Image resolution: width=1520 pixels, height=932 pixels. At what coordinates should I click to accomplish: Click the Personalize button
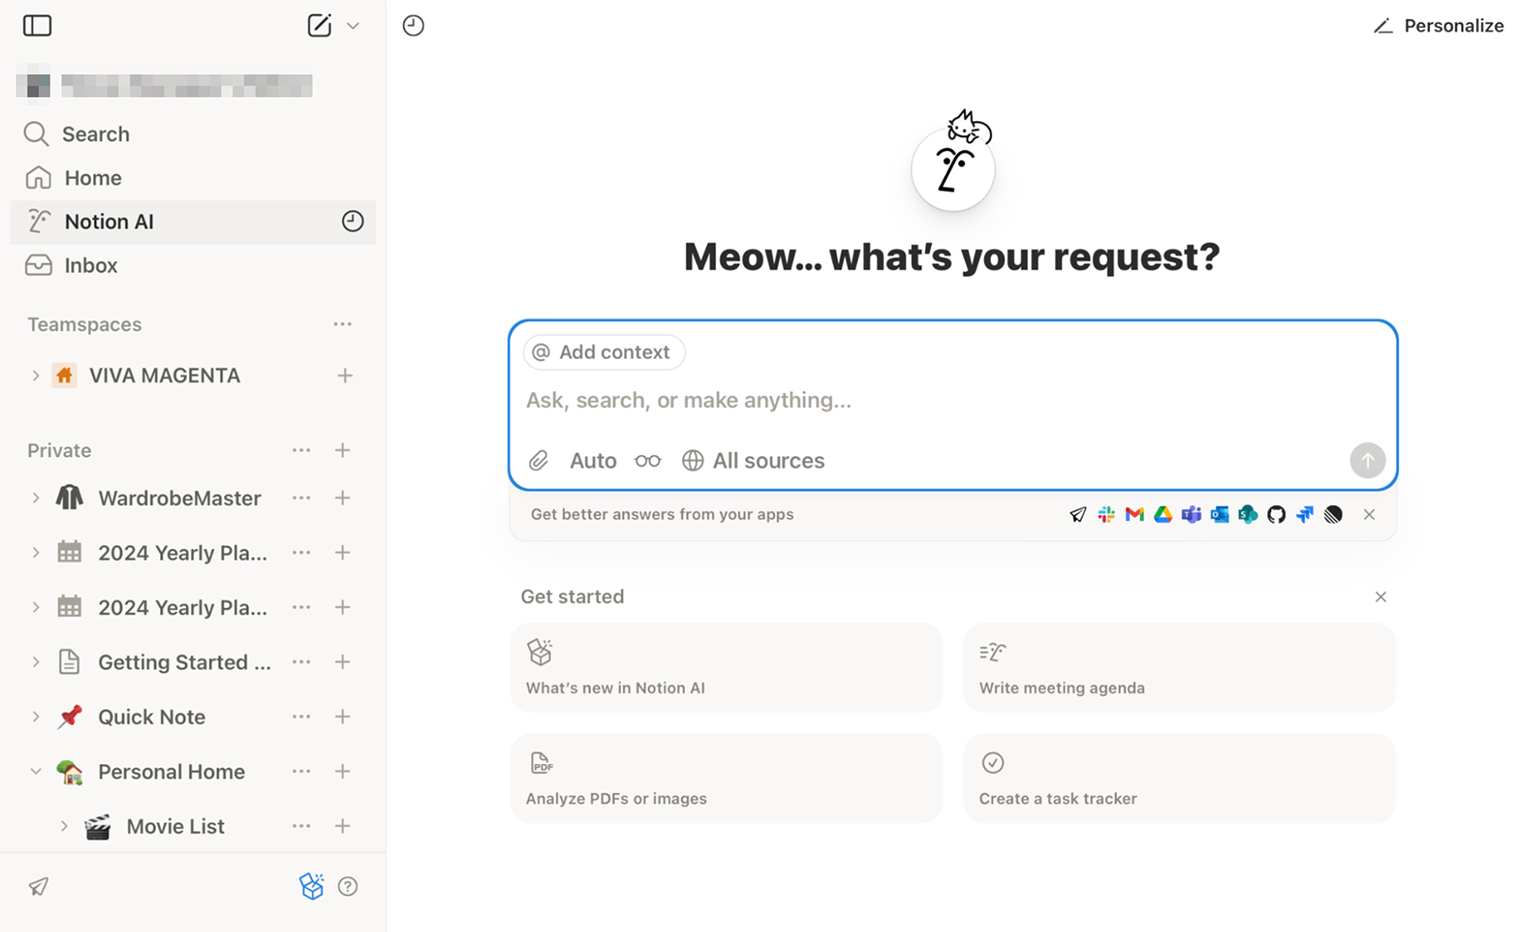pos(1438,26)
